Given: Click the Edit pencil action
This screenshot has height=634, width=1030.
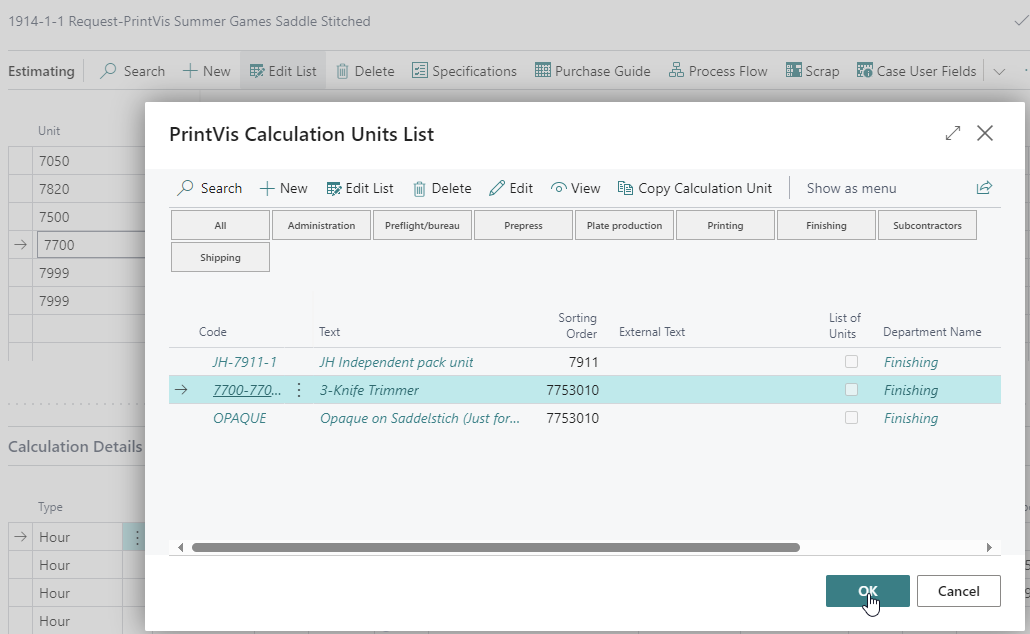Looking at the screenshot, I should 511,189.
